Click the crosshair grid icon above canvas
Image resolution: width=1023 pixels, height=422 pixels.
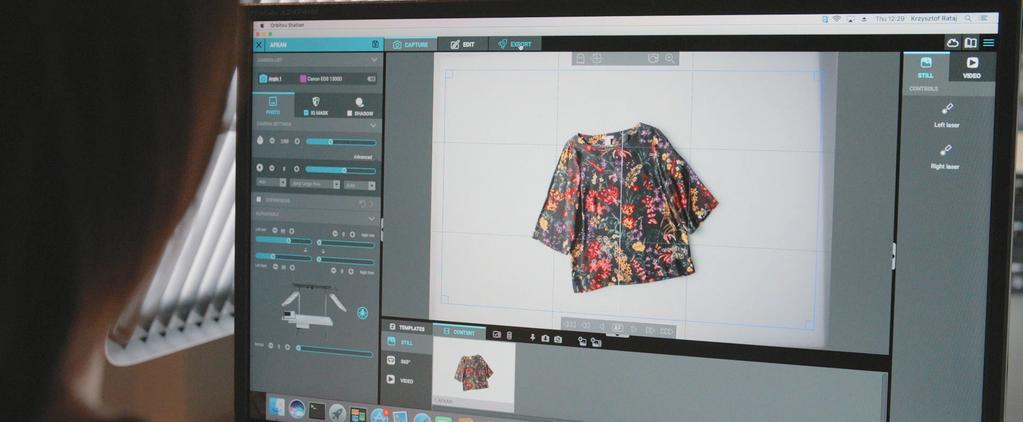tap(596, 59)
